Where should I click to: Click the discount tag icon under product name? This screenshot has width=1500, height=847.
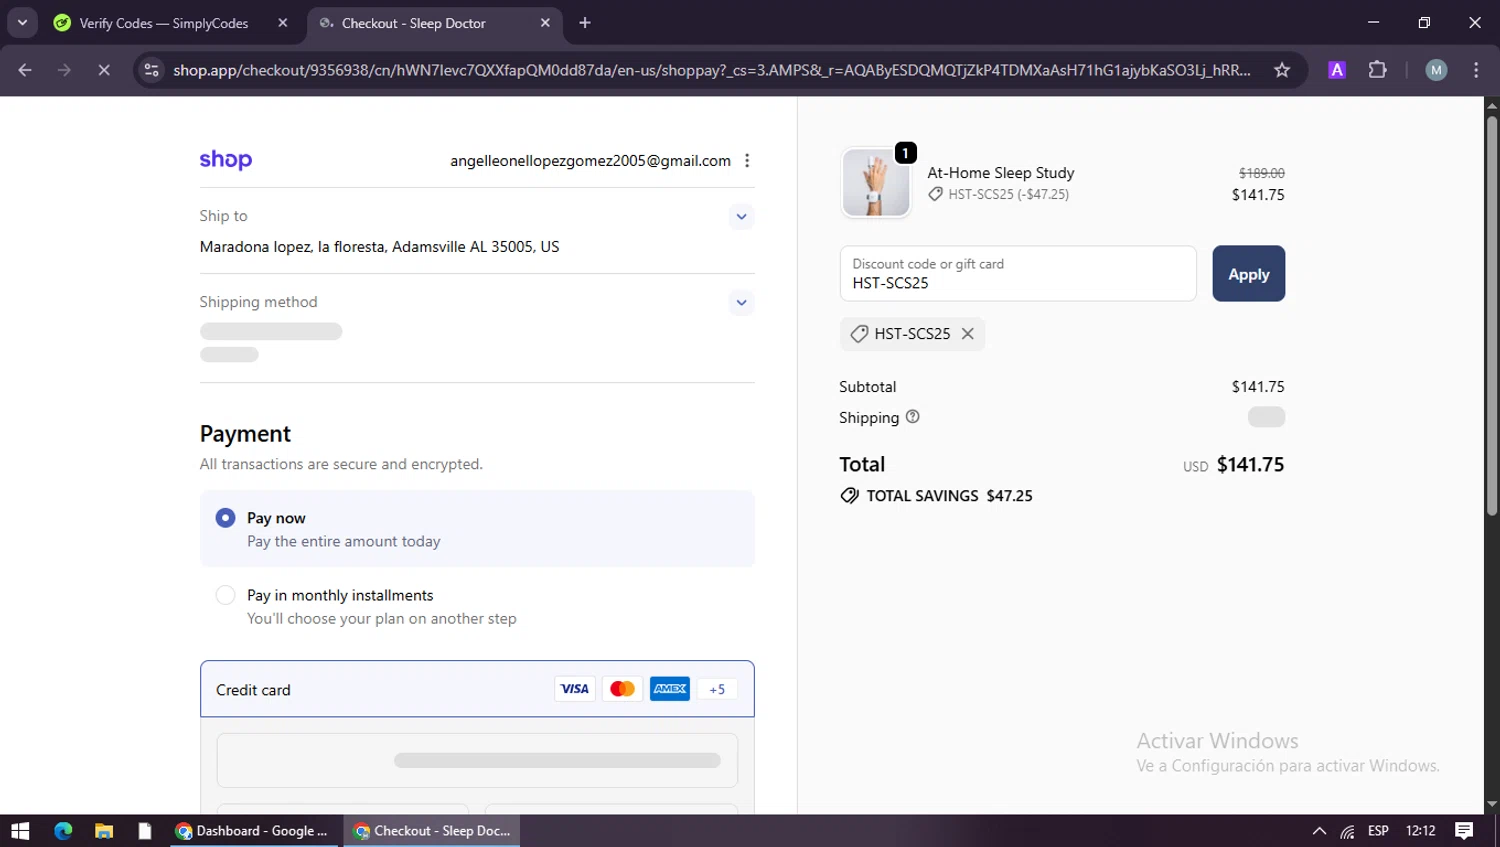pyautogui.click(x=935, y=195)
